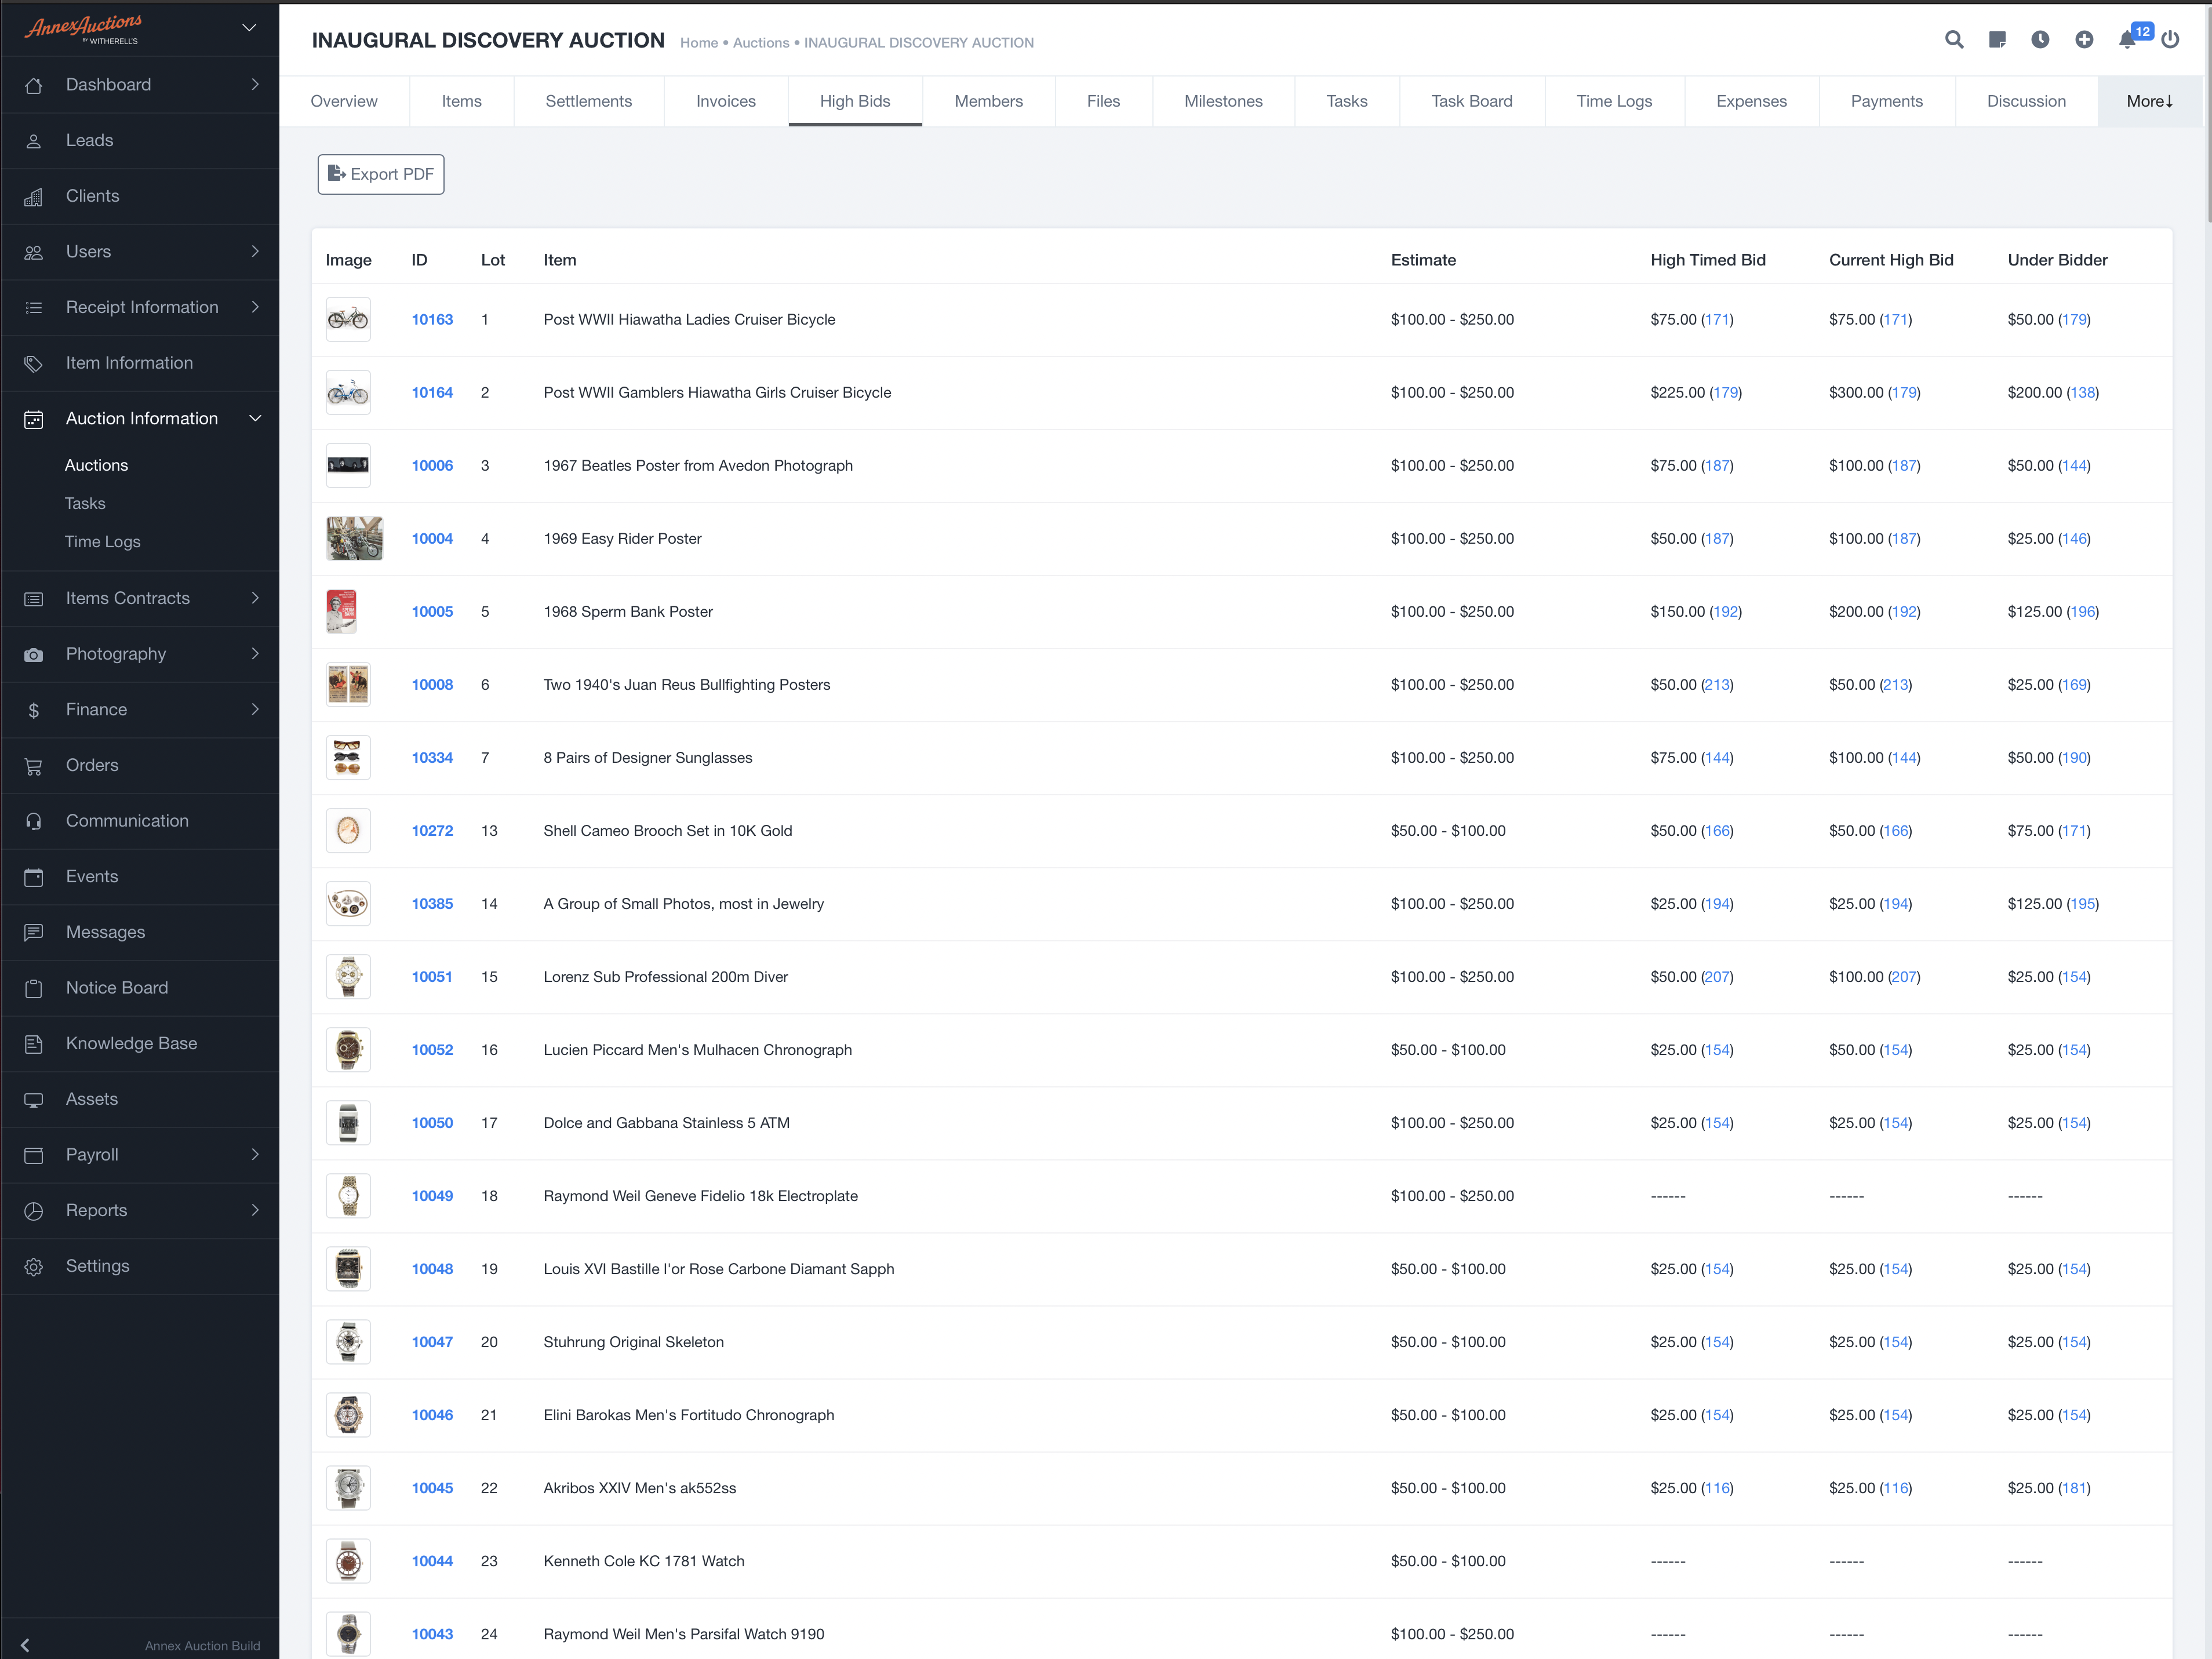2212x1659 pixels.
Task: Click the clock timer icon in header
Action: (2040, 40)
